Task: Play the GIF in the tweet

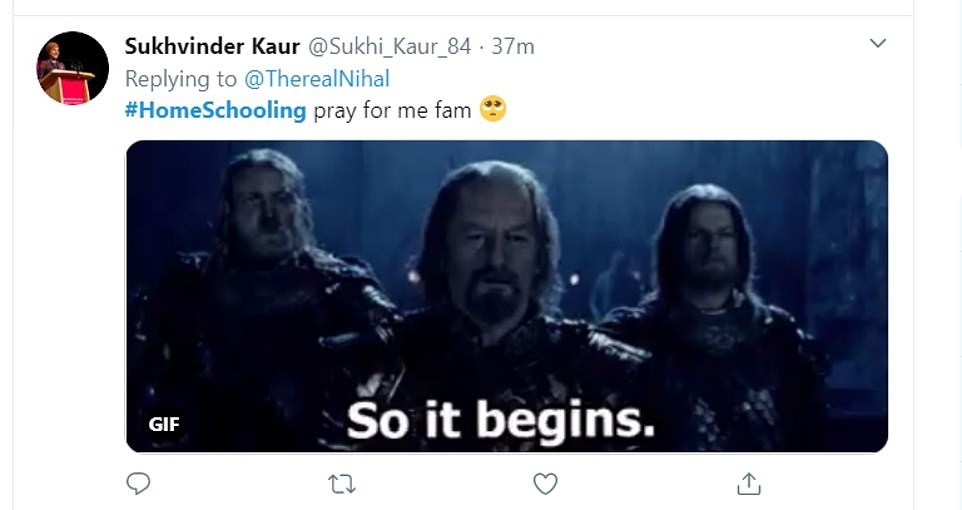Action: pyautogui.click(x=506, y=296)
